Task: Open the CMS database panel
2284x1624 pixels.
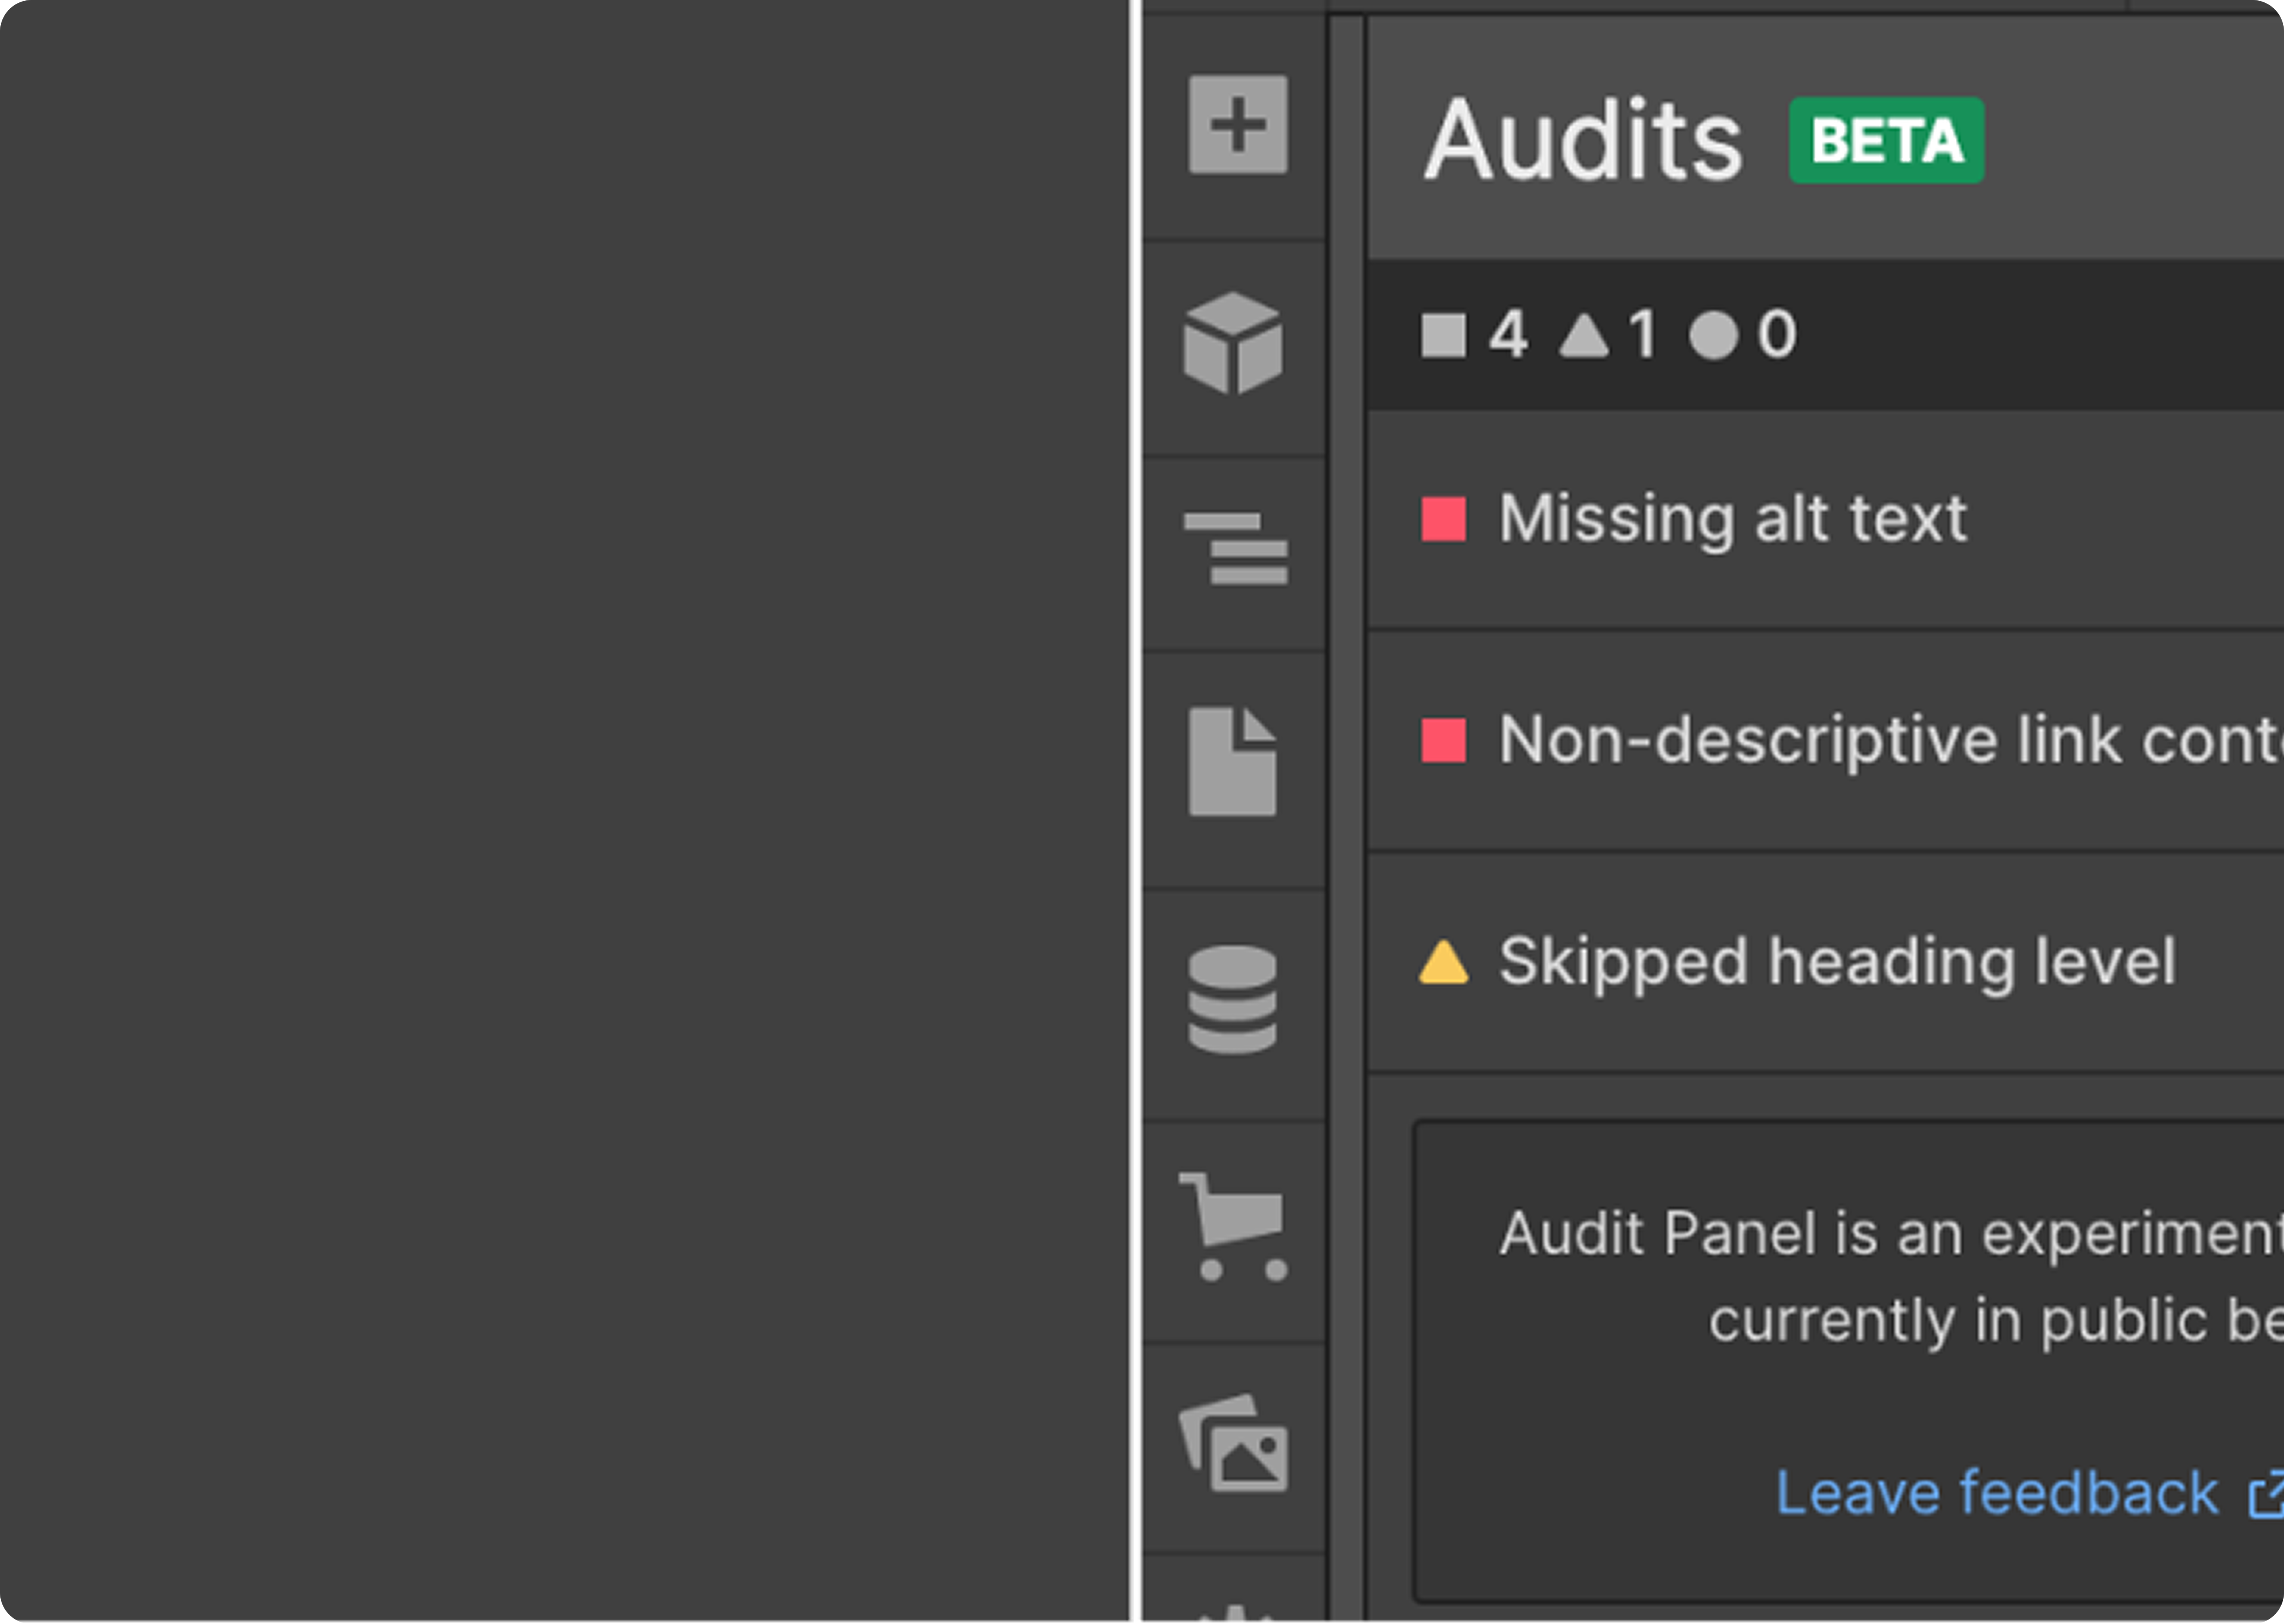Action: click(1232, 1000)
